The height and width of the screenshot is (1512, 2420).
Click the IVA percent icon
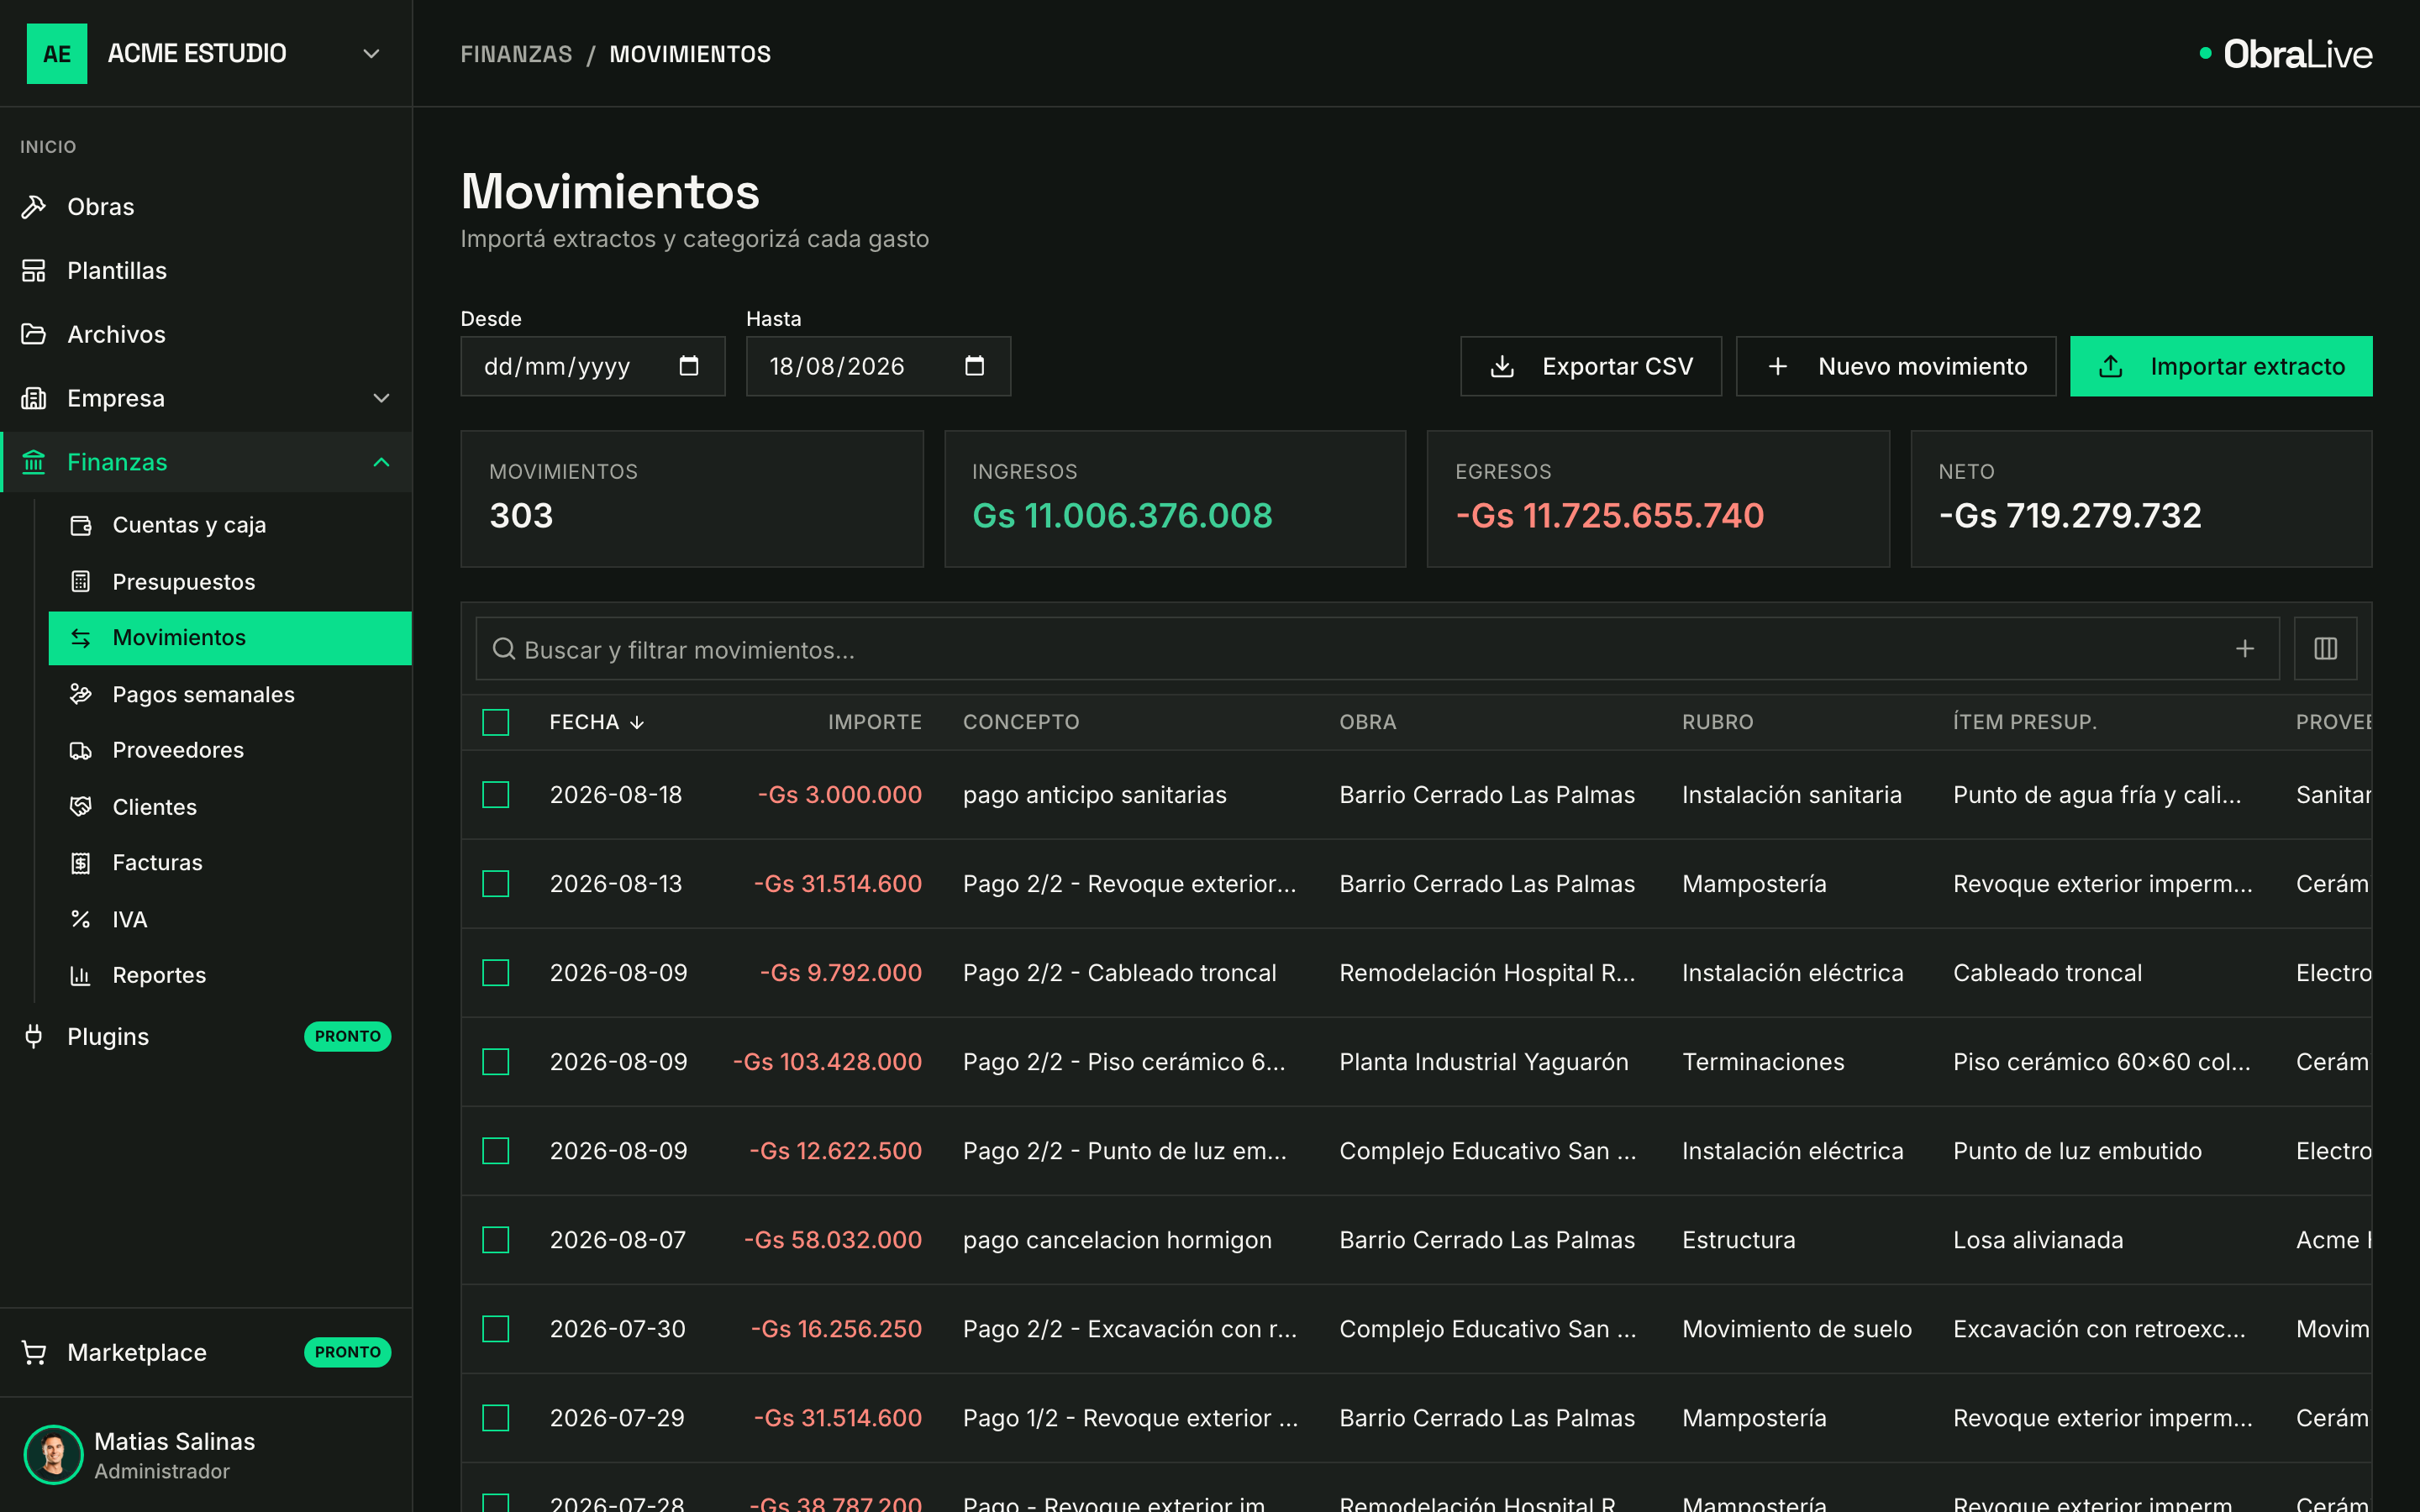[81, 919]
